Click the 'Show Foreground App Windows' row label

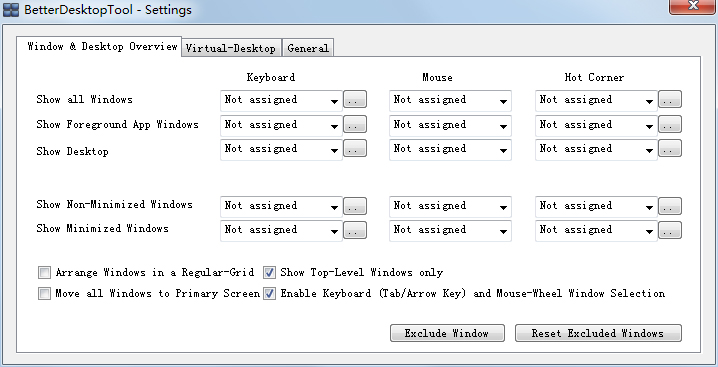coord(118,125)
